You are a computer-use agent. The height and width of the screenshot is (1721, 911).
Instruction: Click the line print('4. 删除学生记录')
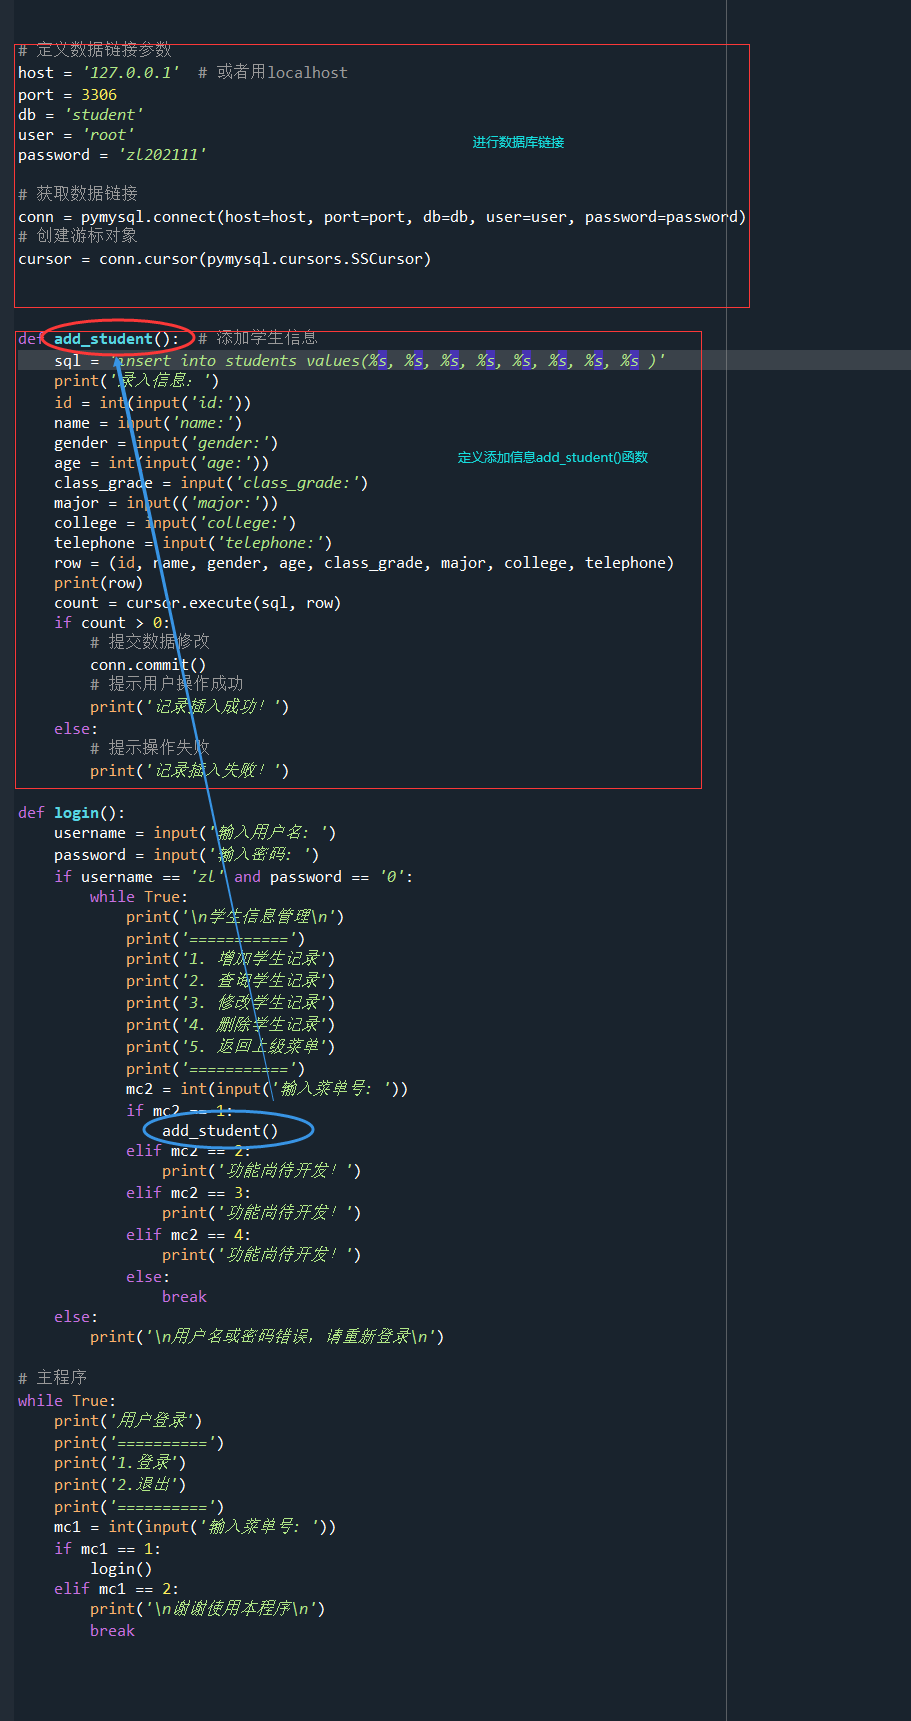pyautogui.click(x=231, y=1025)
